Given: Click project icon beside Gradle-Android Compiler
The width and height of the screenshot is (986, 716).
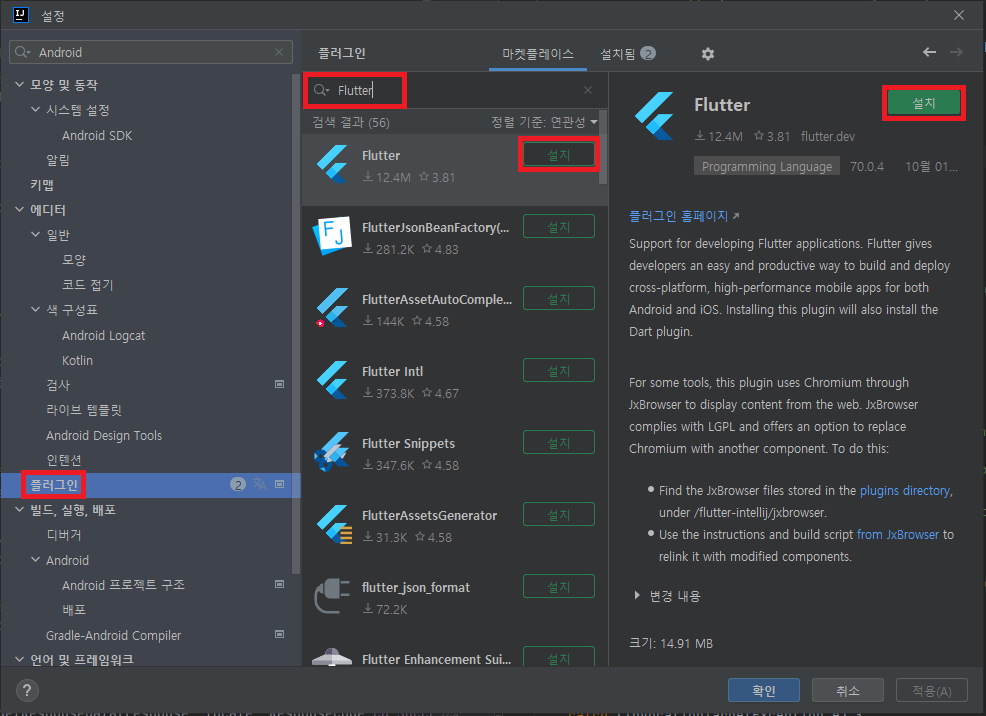Looking at the screenshot, I should [280, 634].
